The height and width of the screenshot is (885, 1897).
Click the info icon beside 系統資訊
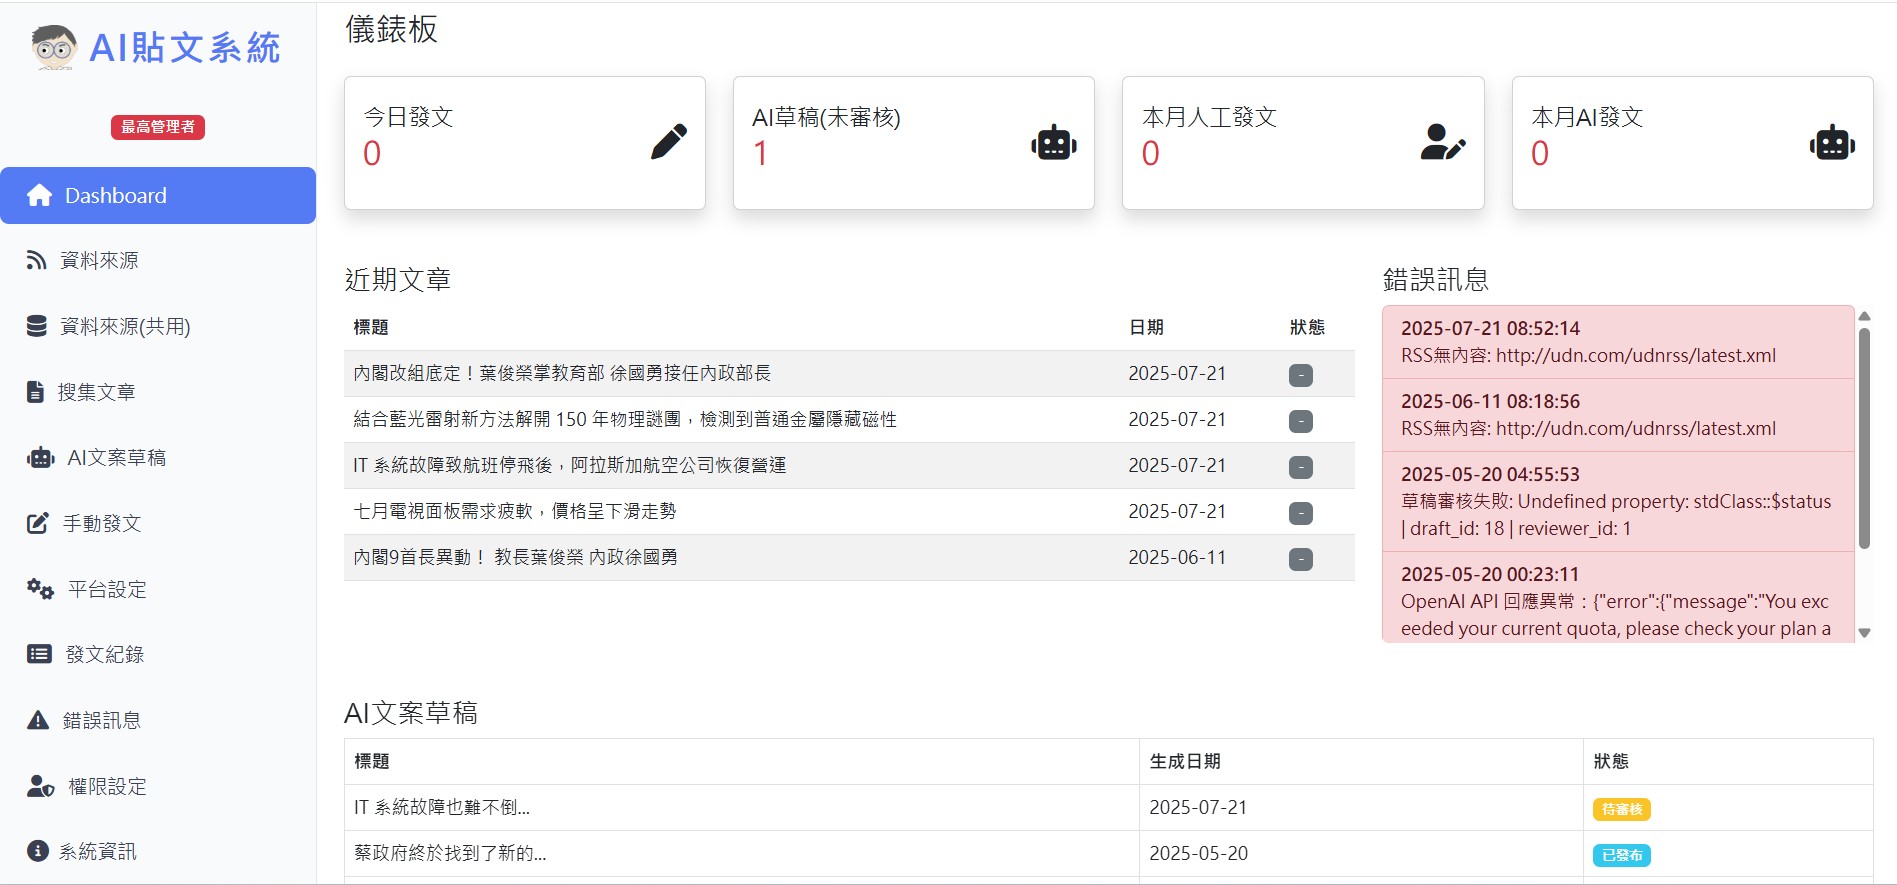(38, 851)
